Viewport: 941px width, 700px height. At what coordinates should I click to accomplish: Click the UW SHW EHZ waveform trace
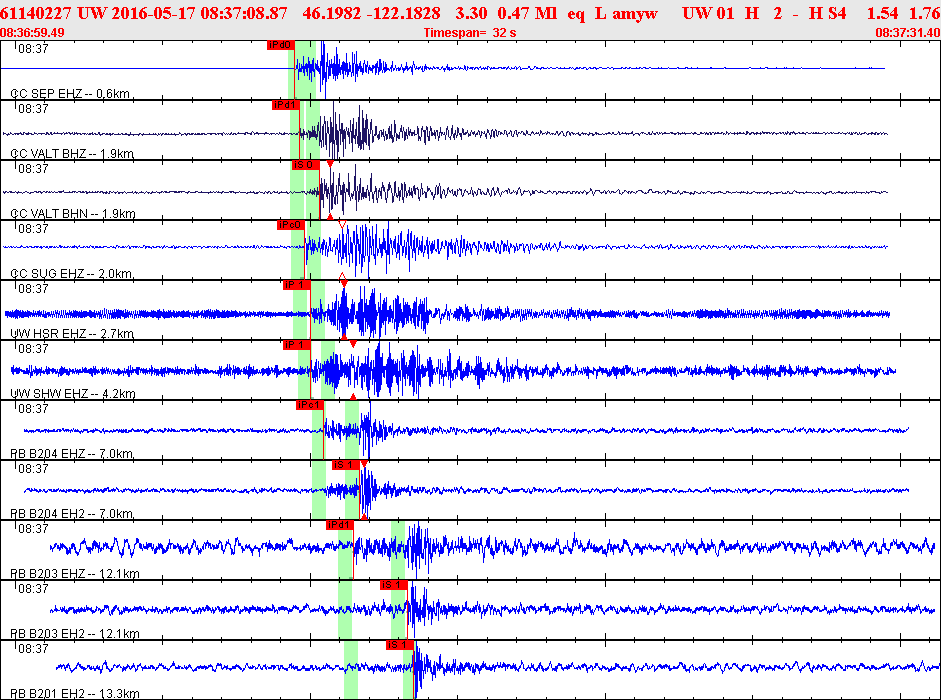[453, 371]
